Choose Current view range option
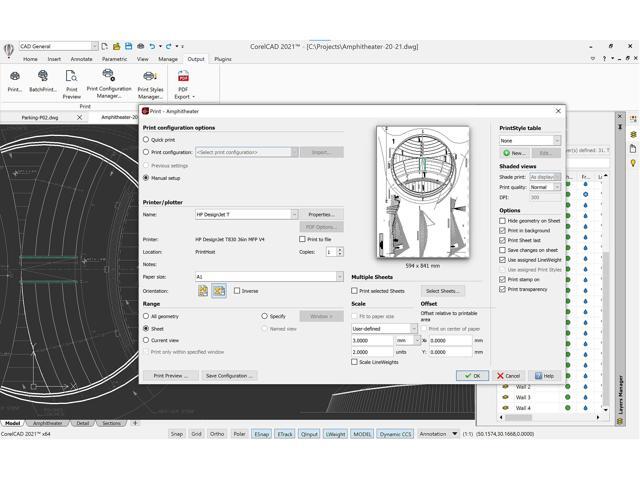 click(x=146, y=340)
